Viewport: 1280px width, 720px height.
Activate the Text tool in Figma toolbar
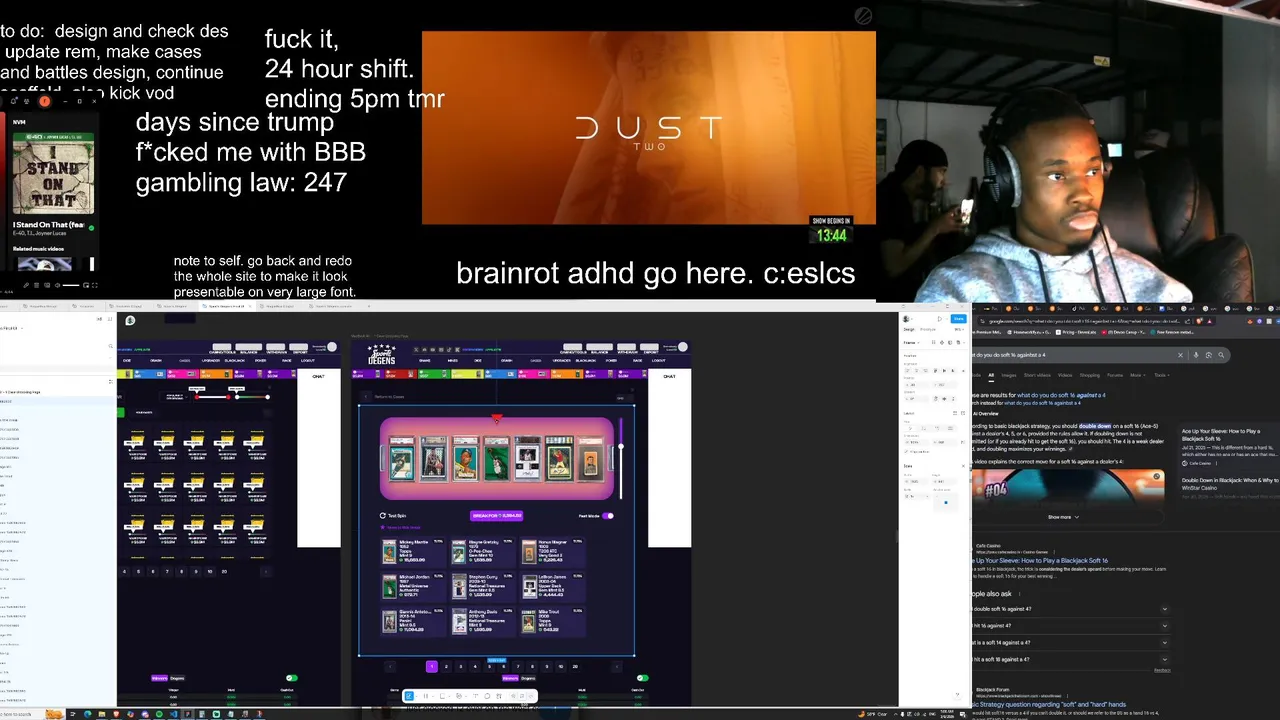click(x=475, y=696)
